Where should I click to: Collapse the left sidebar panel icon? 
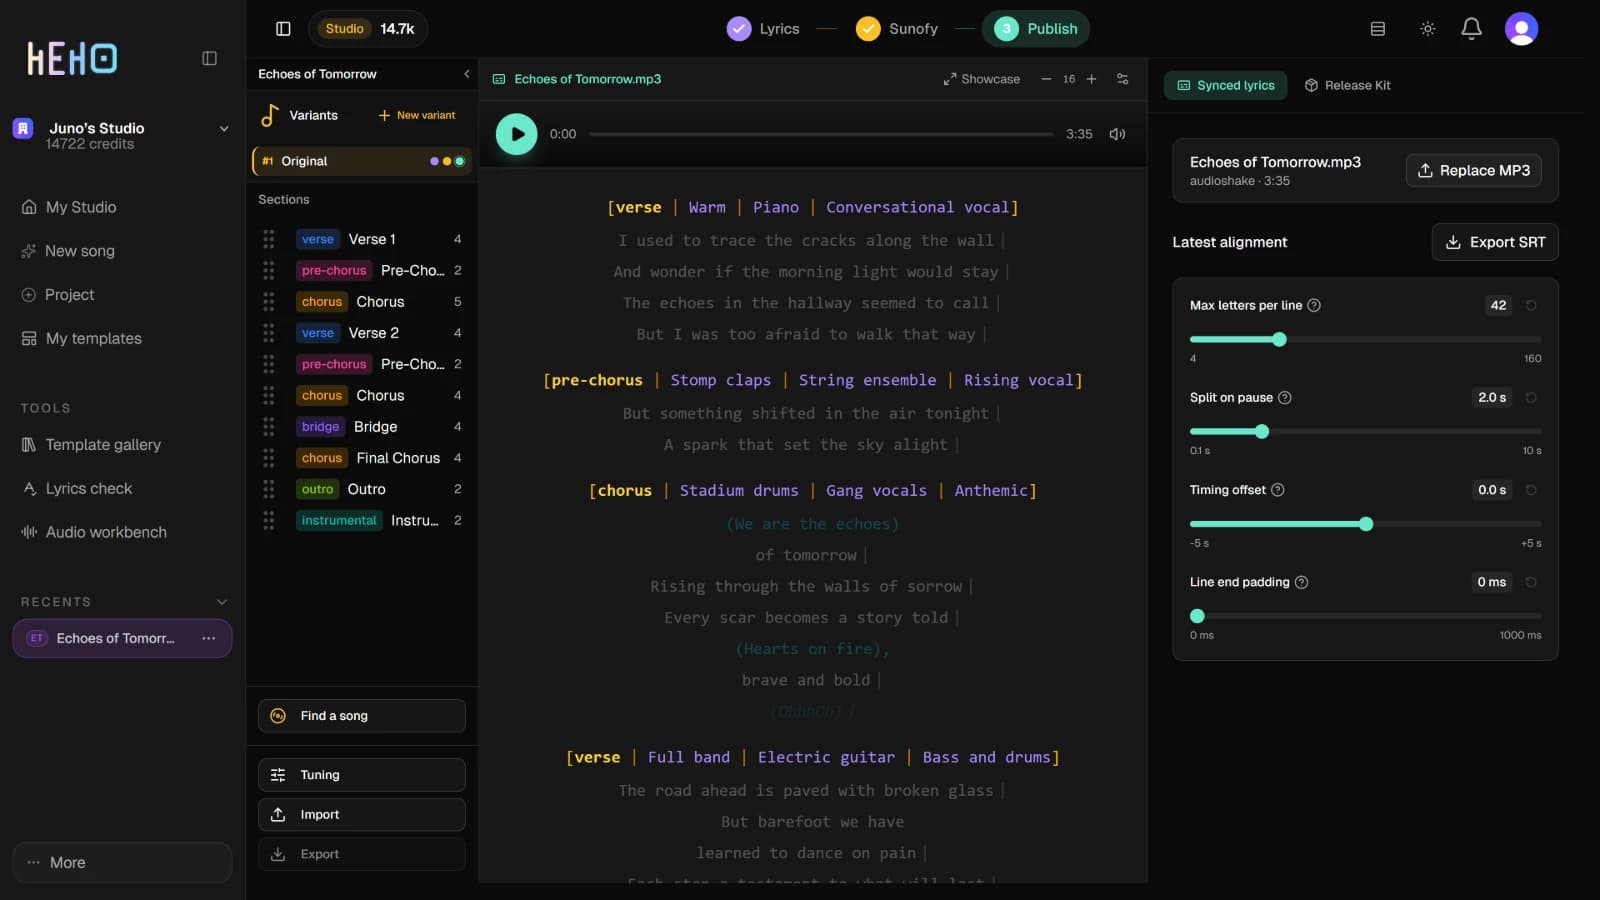(209, 58)
